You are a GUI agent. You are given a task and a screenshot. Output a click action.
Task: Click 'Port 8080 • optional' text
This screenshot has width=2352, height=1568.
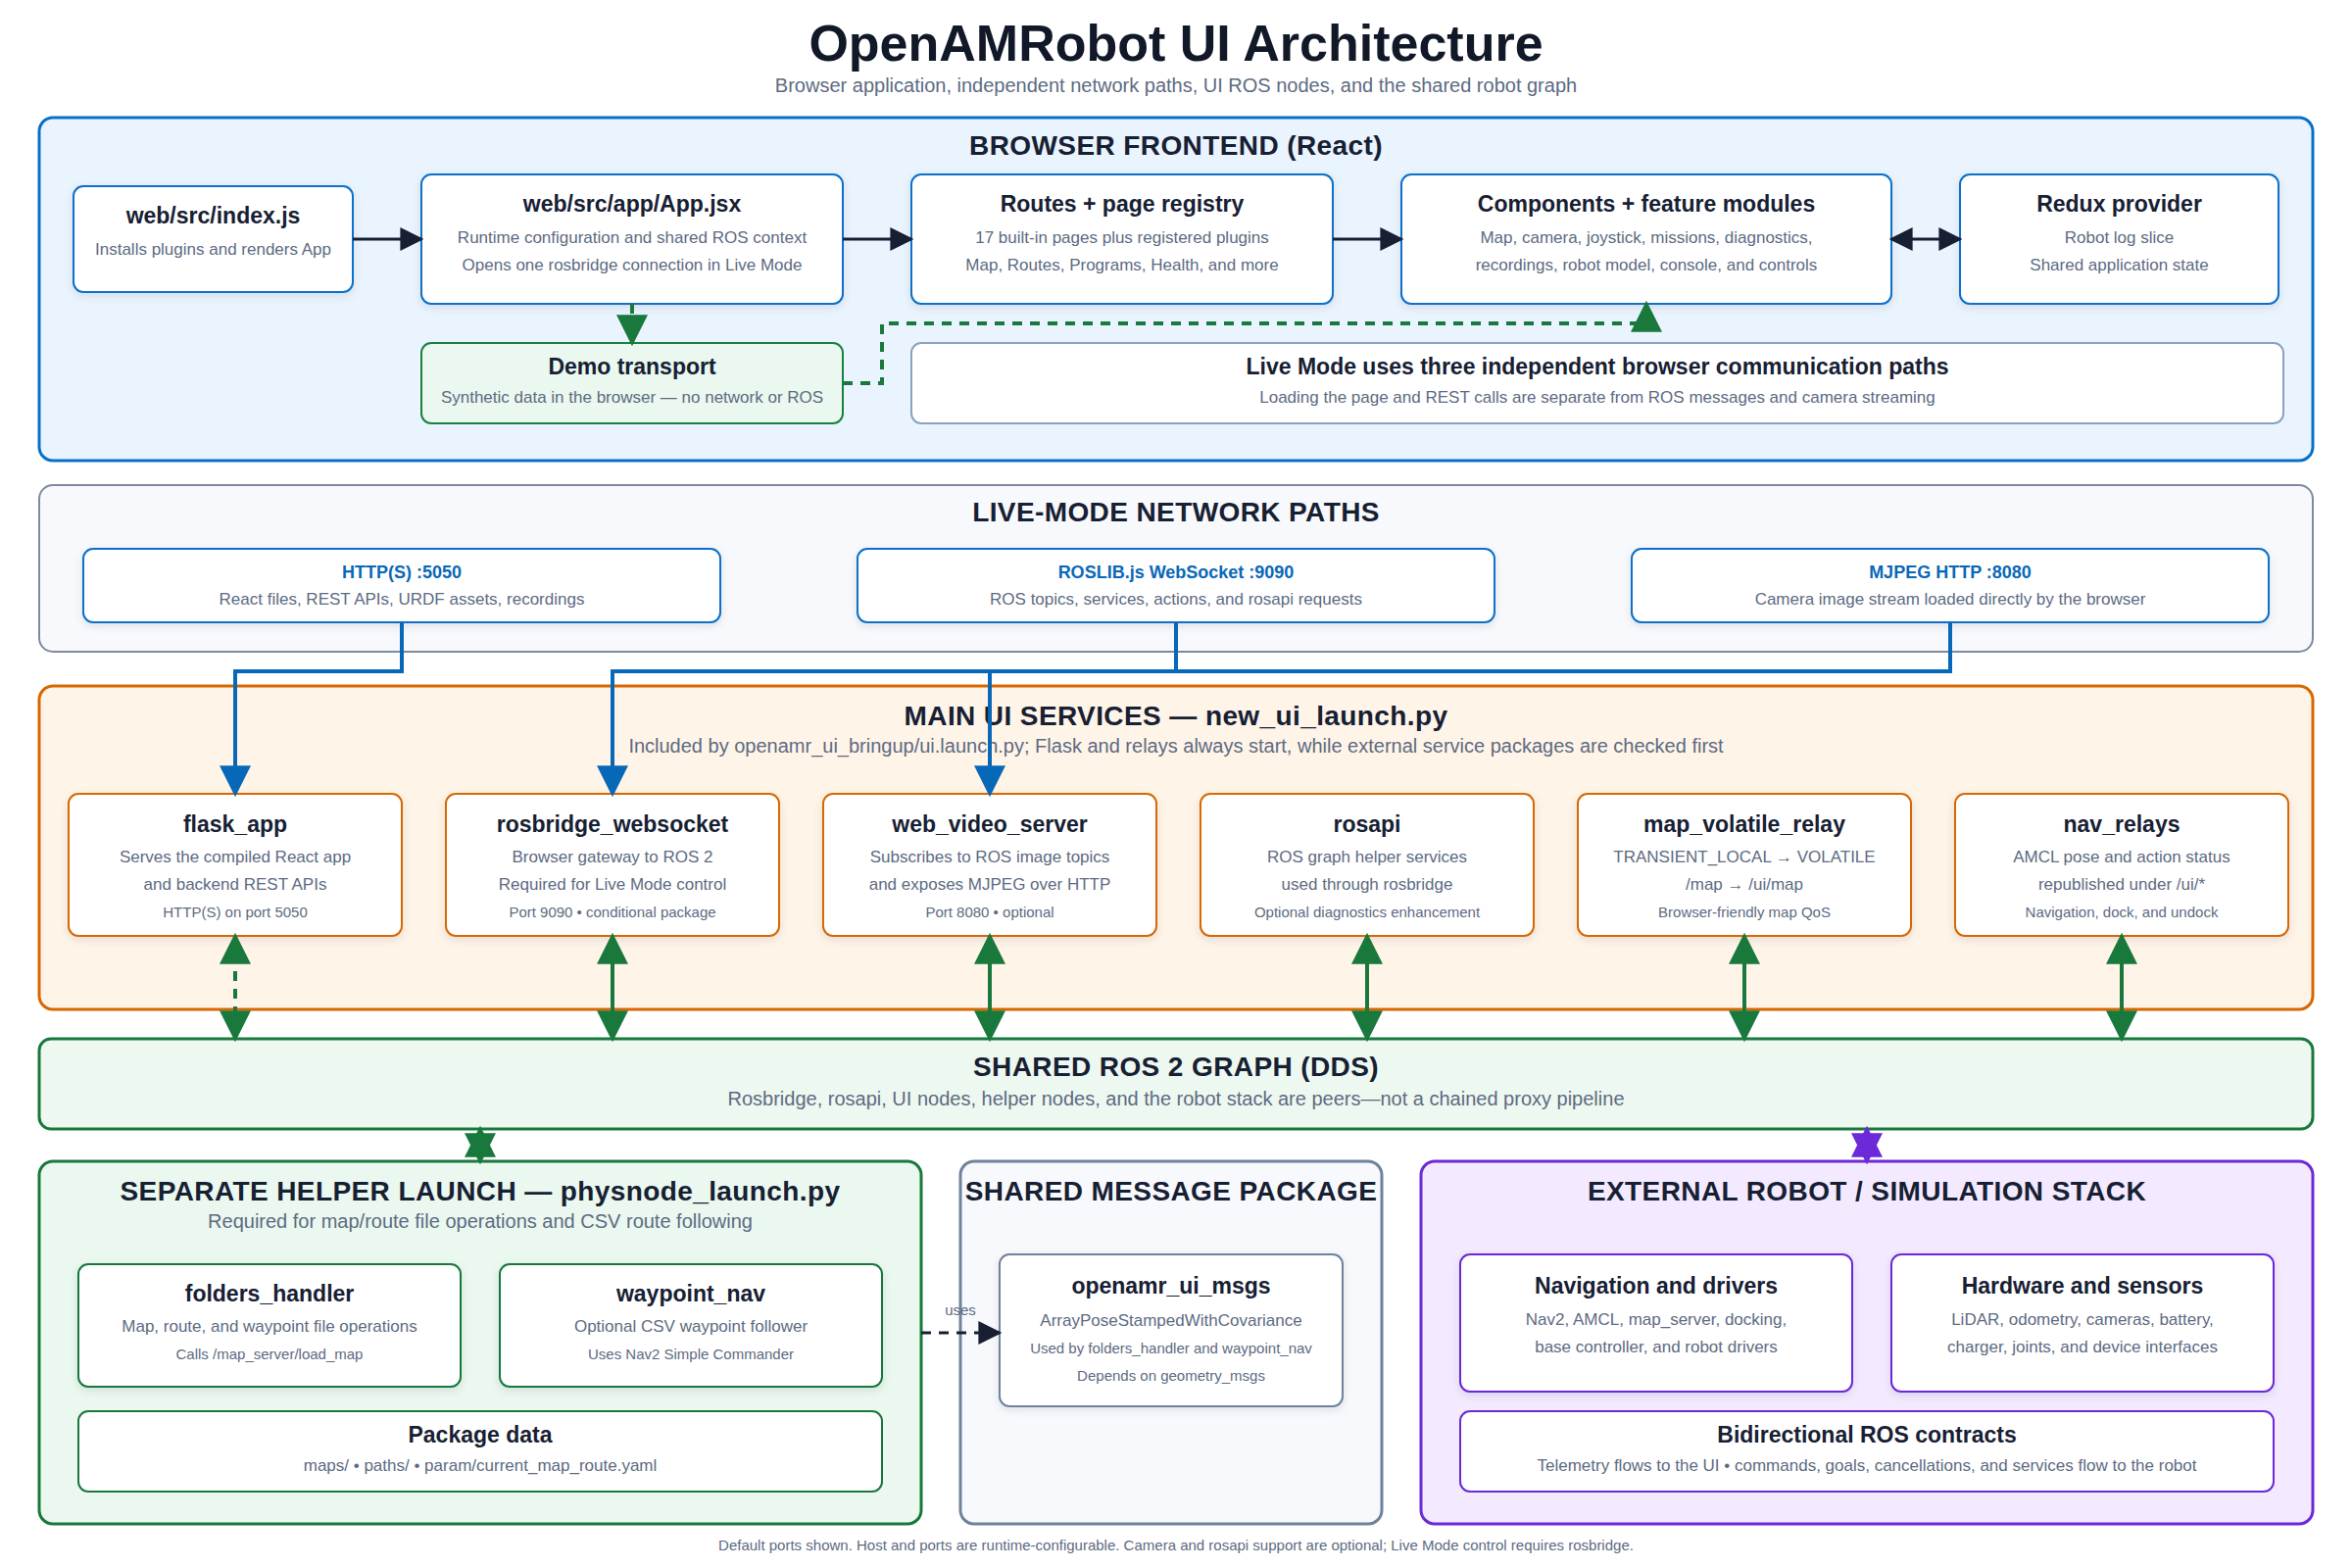pos(990,912)
